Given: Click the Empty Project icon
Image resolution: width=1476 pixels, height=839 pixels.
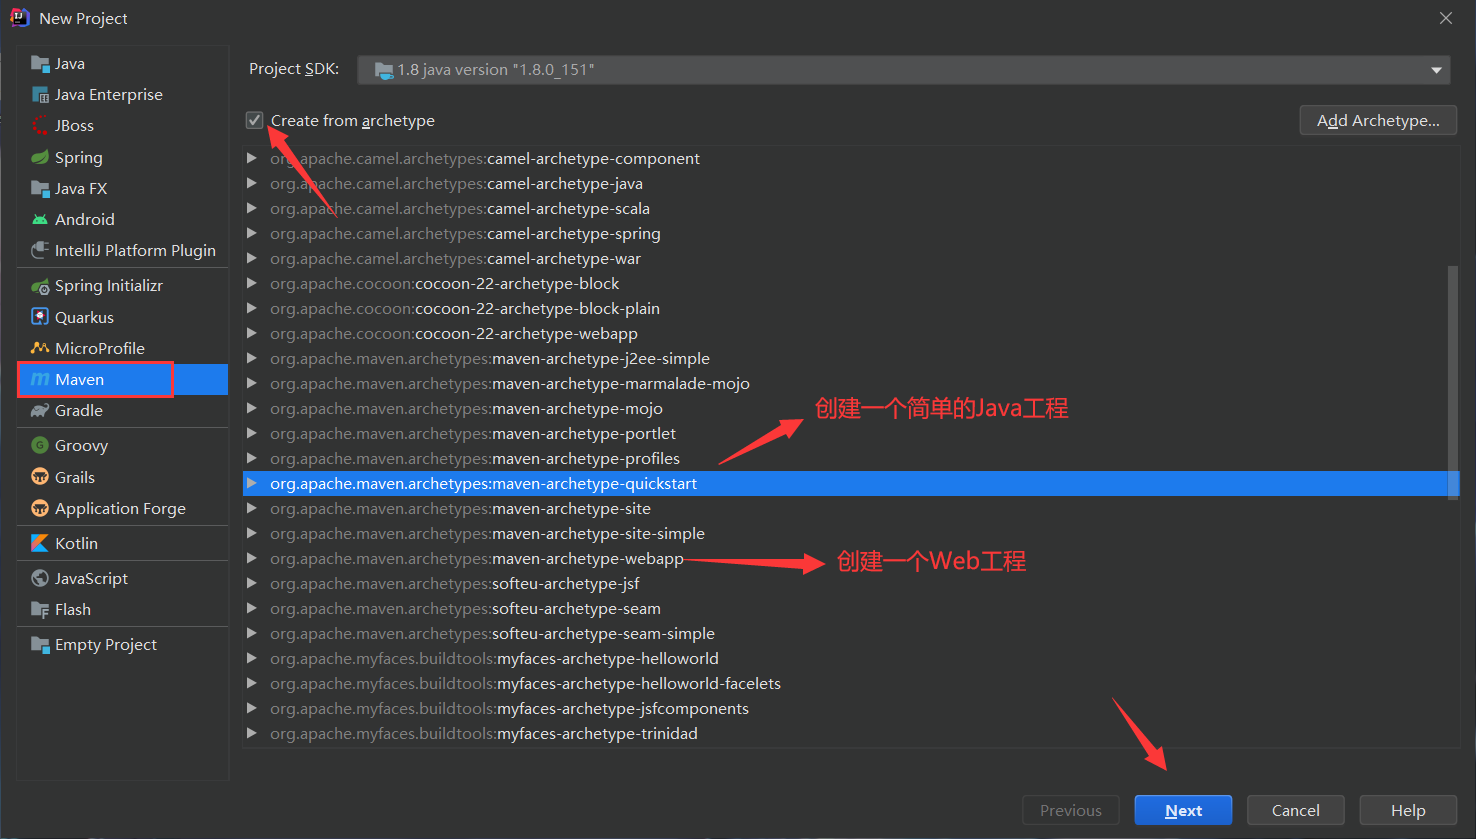Looking at the screenshot, I should point(40,644).
